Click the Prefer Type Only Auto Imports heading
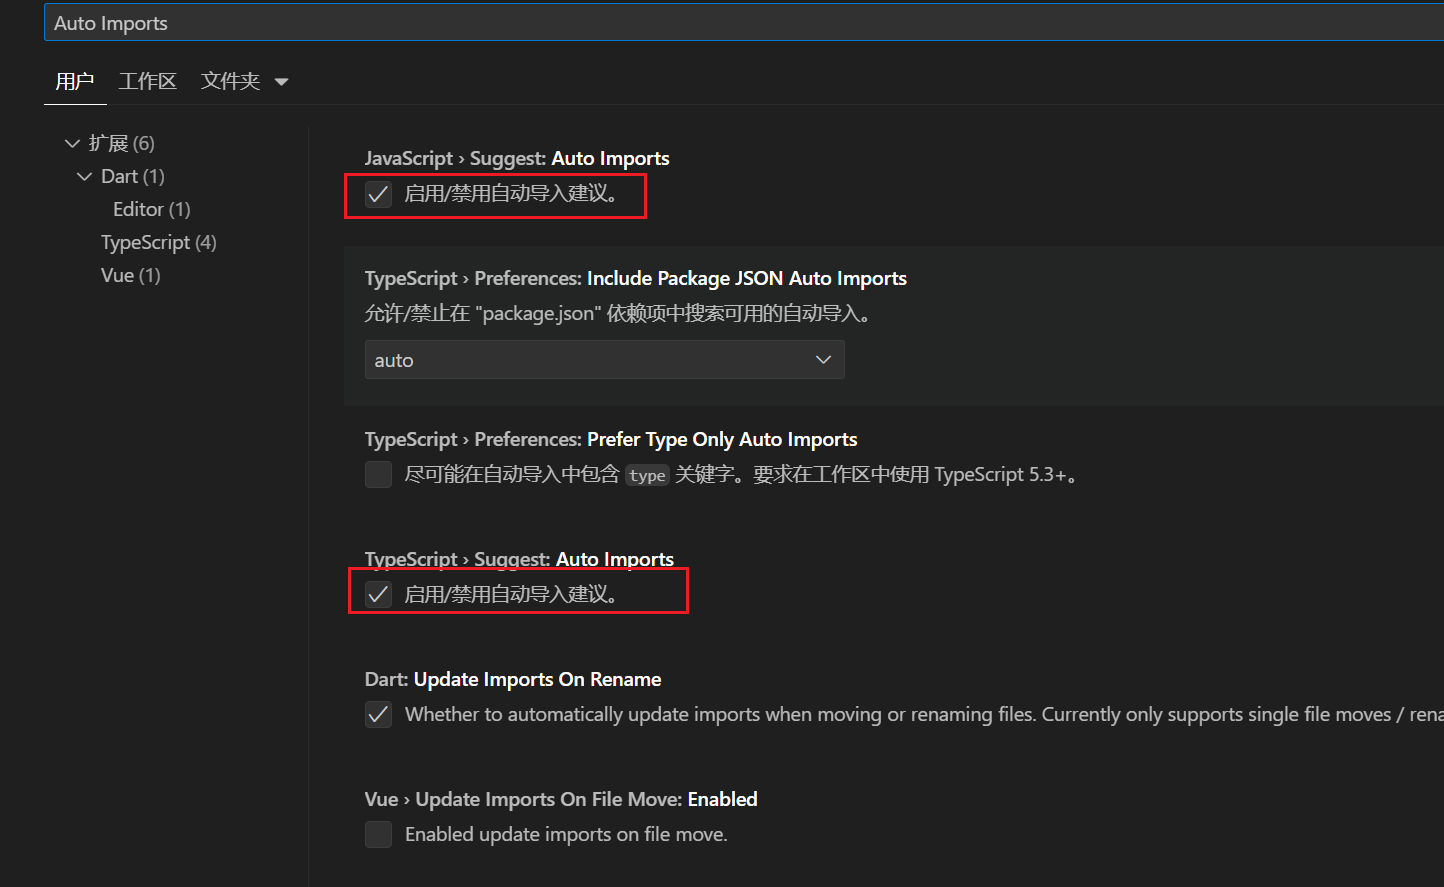This screenshot has width=1444, height=887. pyautogui.click(x=611, y=439)
